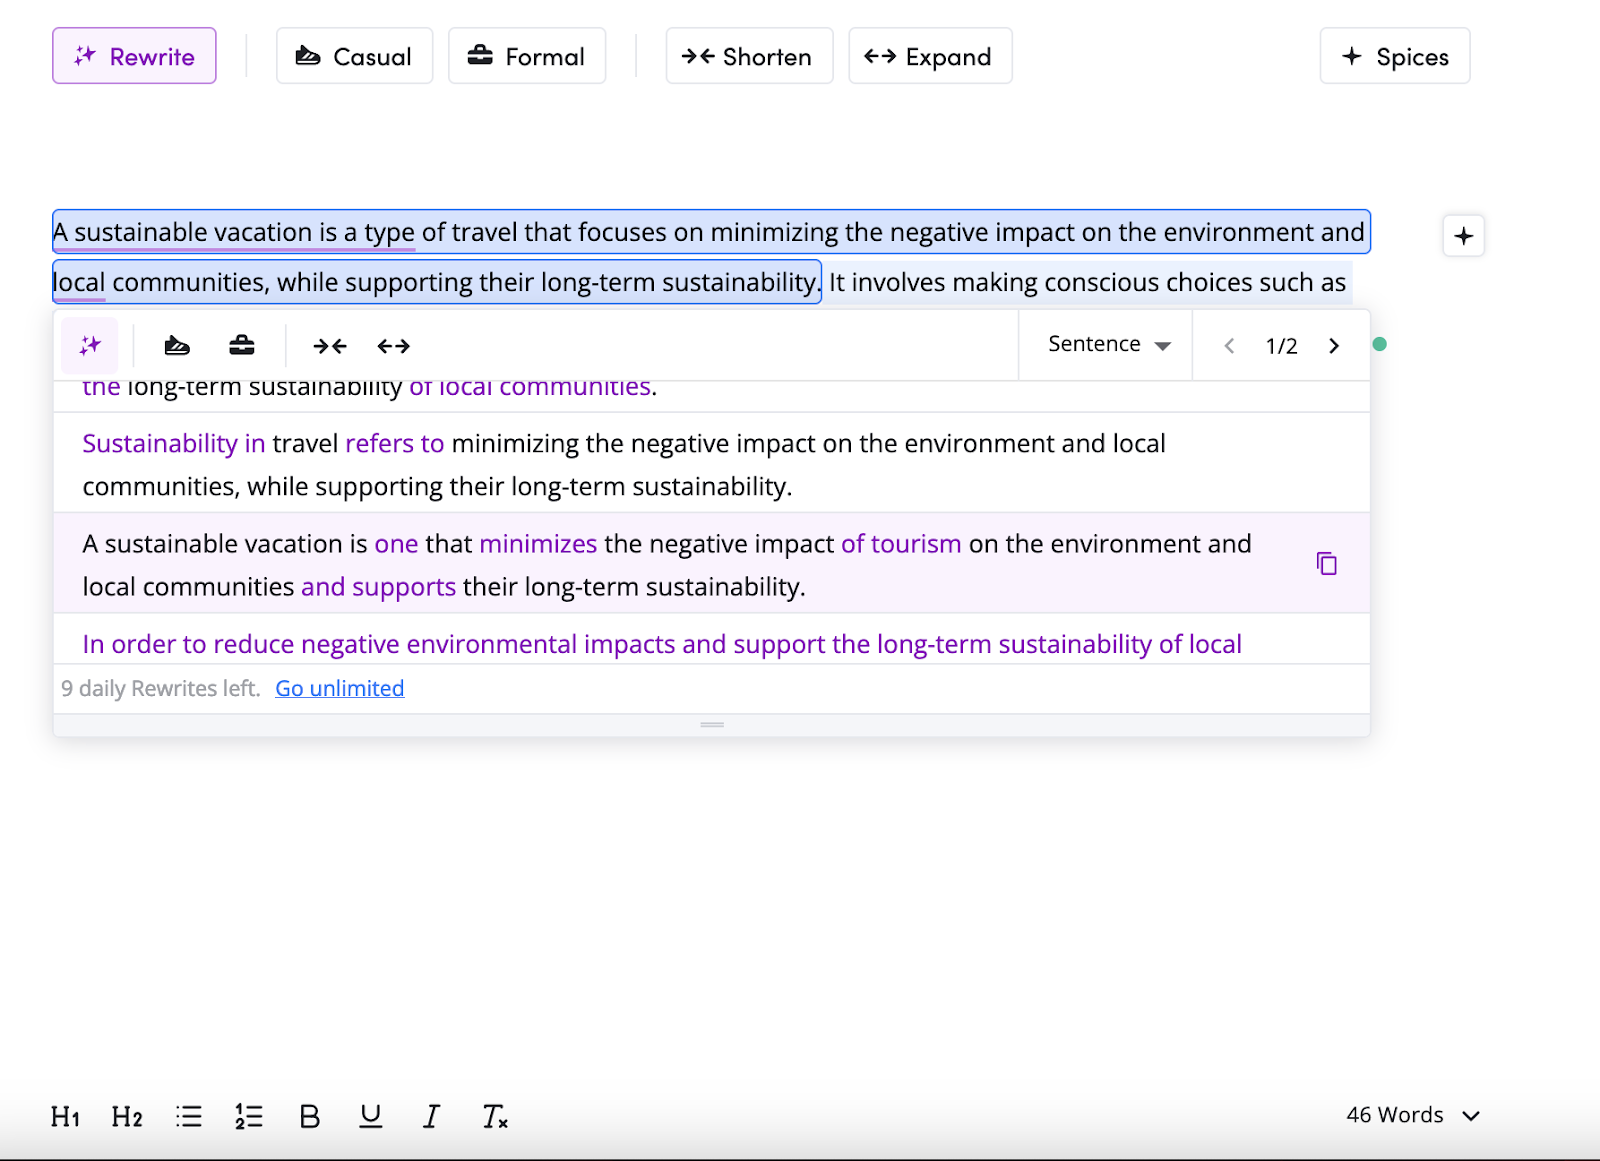Clear text formatting

point(495,1116)
